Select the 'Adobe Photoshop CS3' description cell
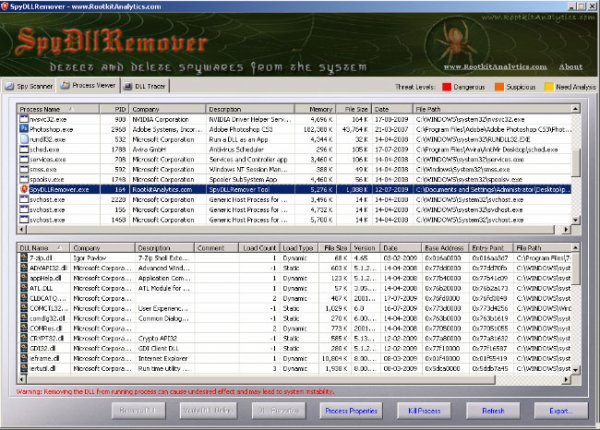600x430 pixels. coord(250,129)
